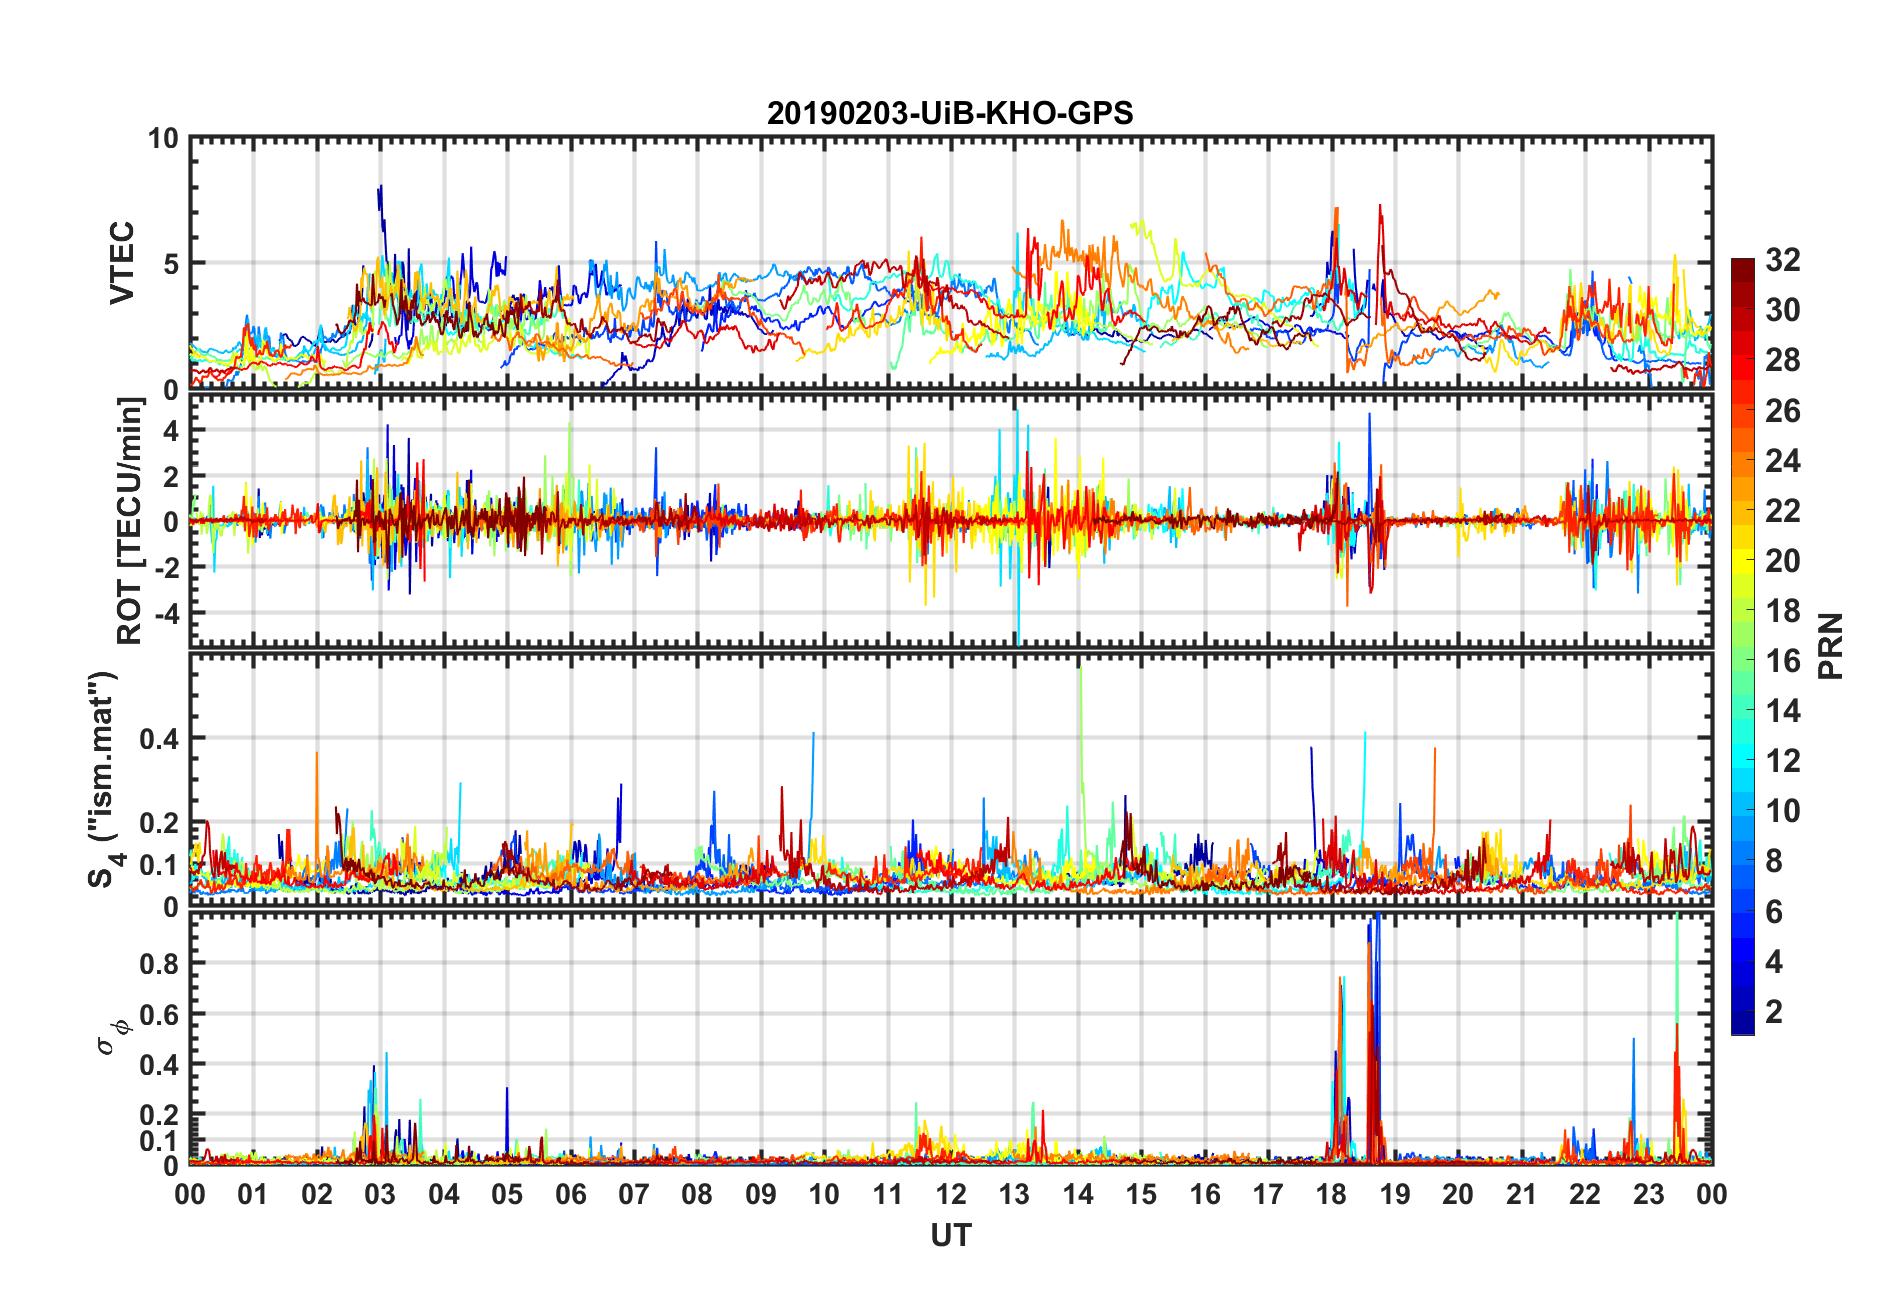Click the plot title 20190203-UiB-KHO-GPS

(x=950, y=113)
